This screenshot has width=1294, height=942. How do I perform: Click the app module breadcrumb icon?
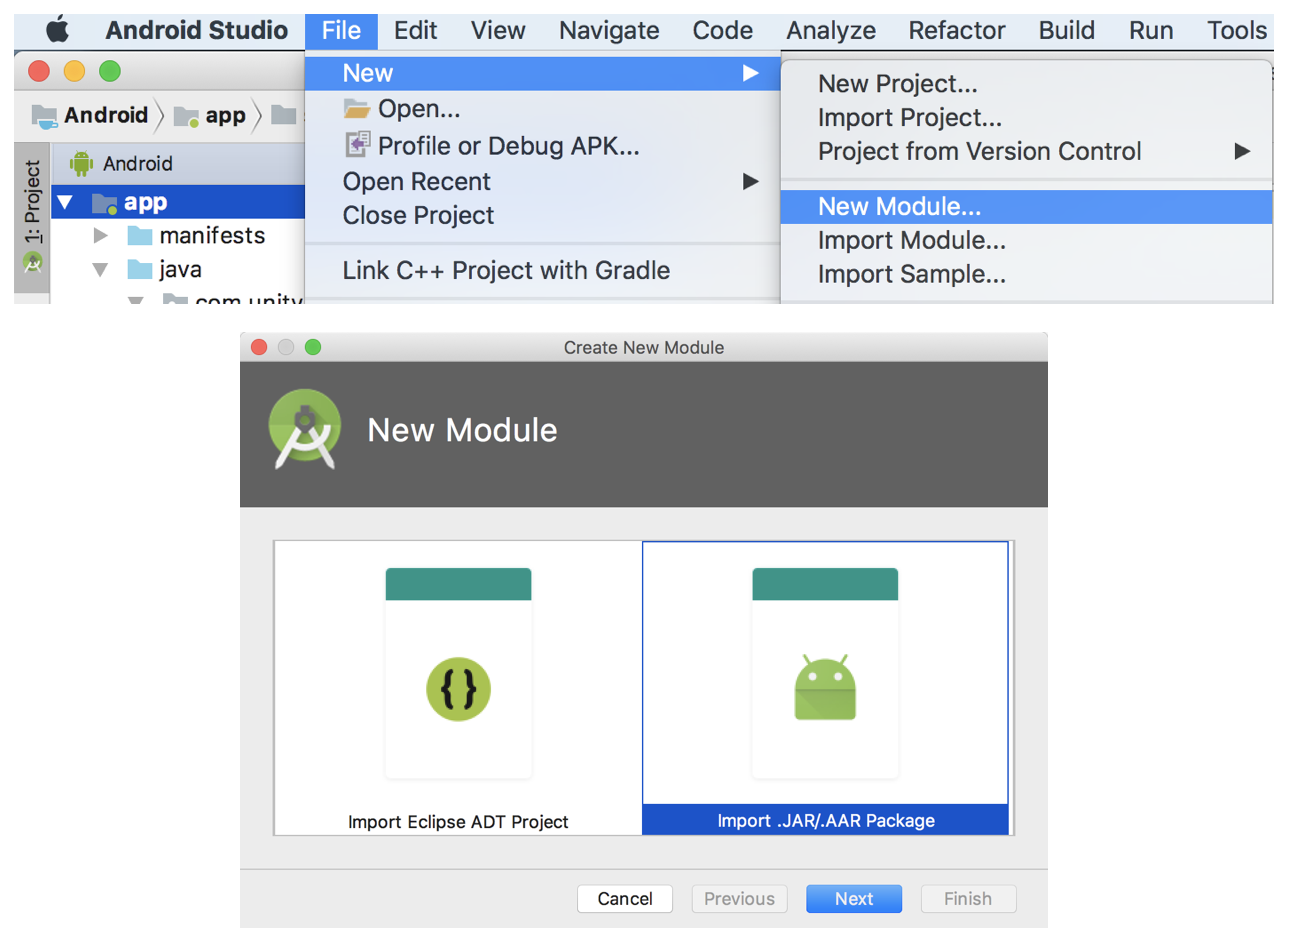(x=186, y=117)
